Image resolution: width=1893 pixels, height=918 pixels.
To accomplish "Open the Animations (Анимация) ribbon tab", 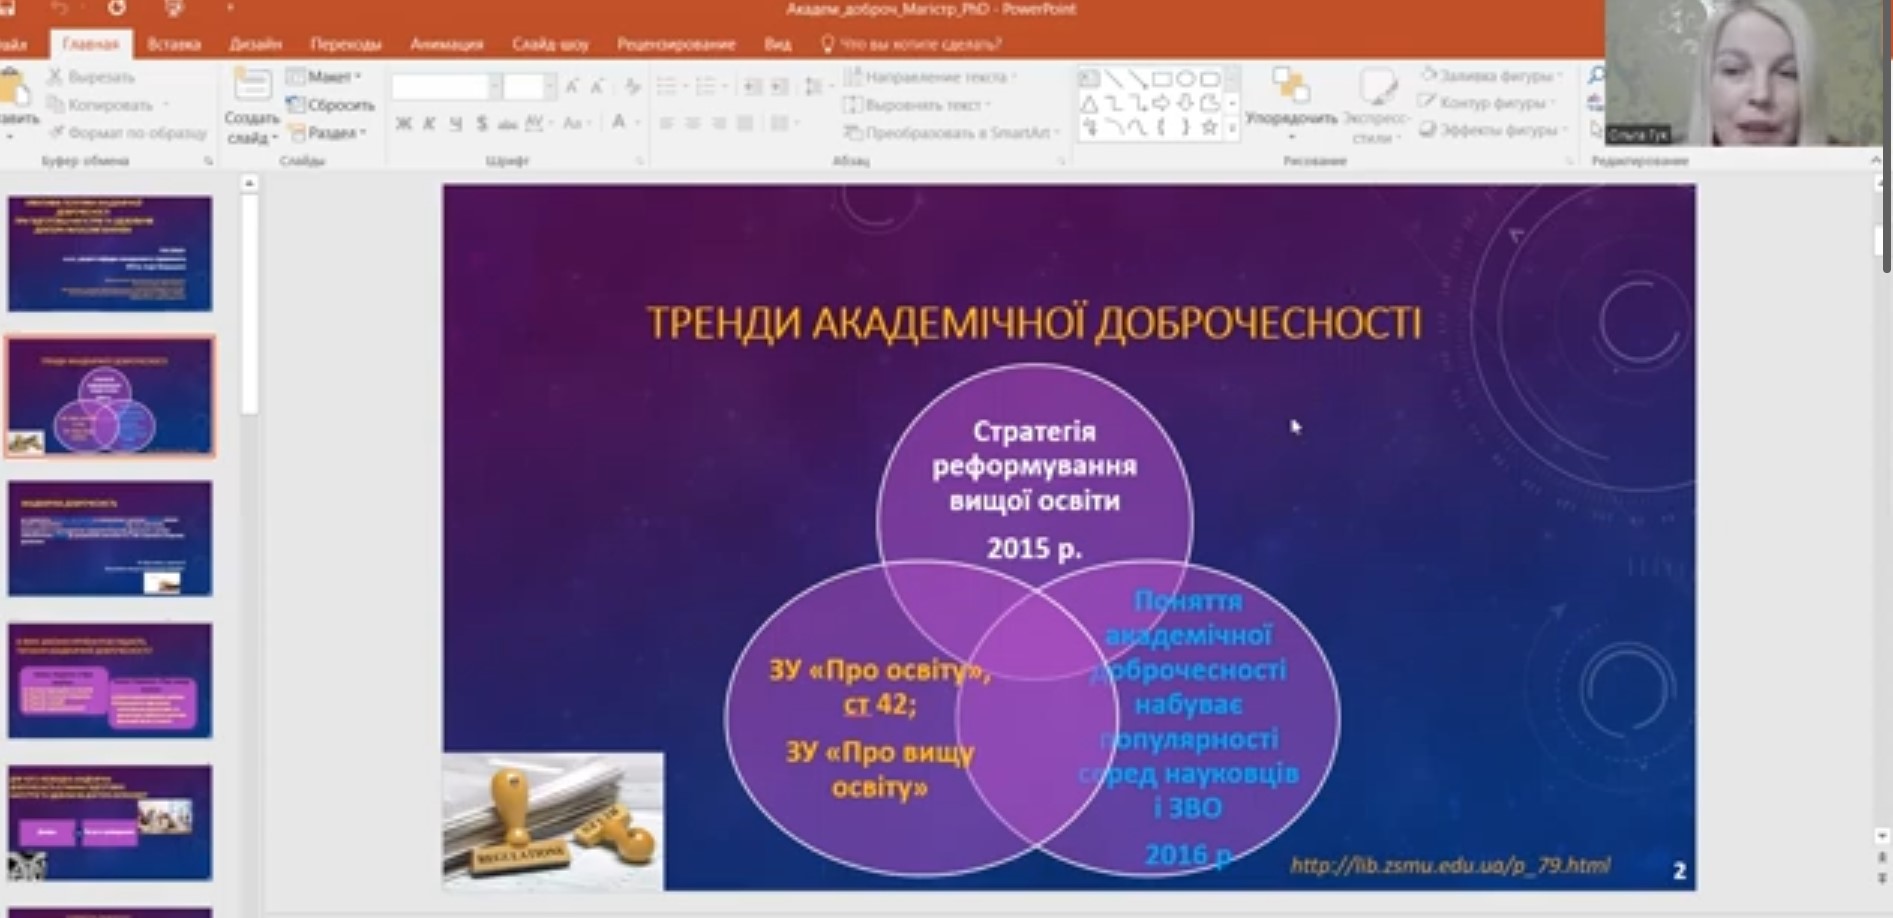I will (446, 44).
